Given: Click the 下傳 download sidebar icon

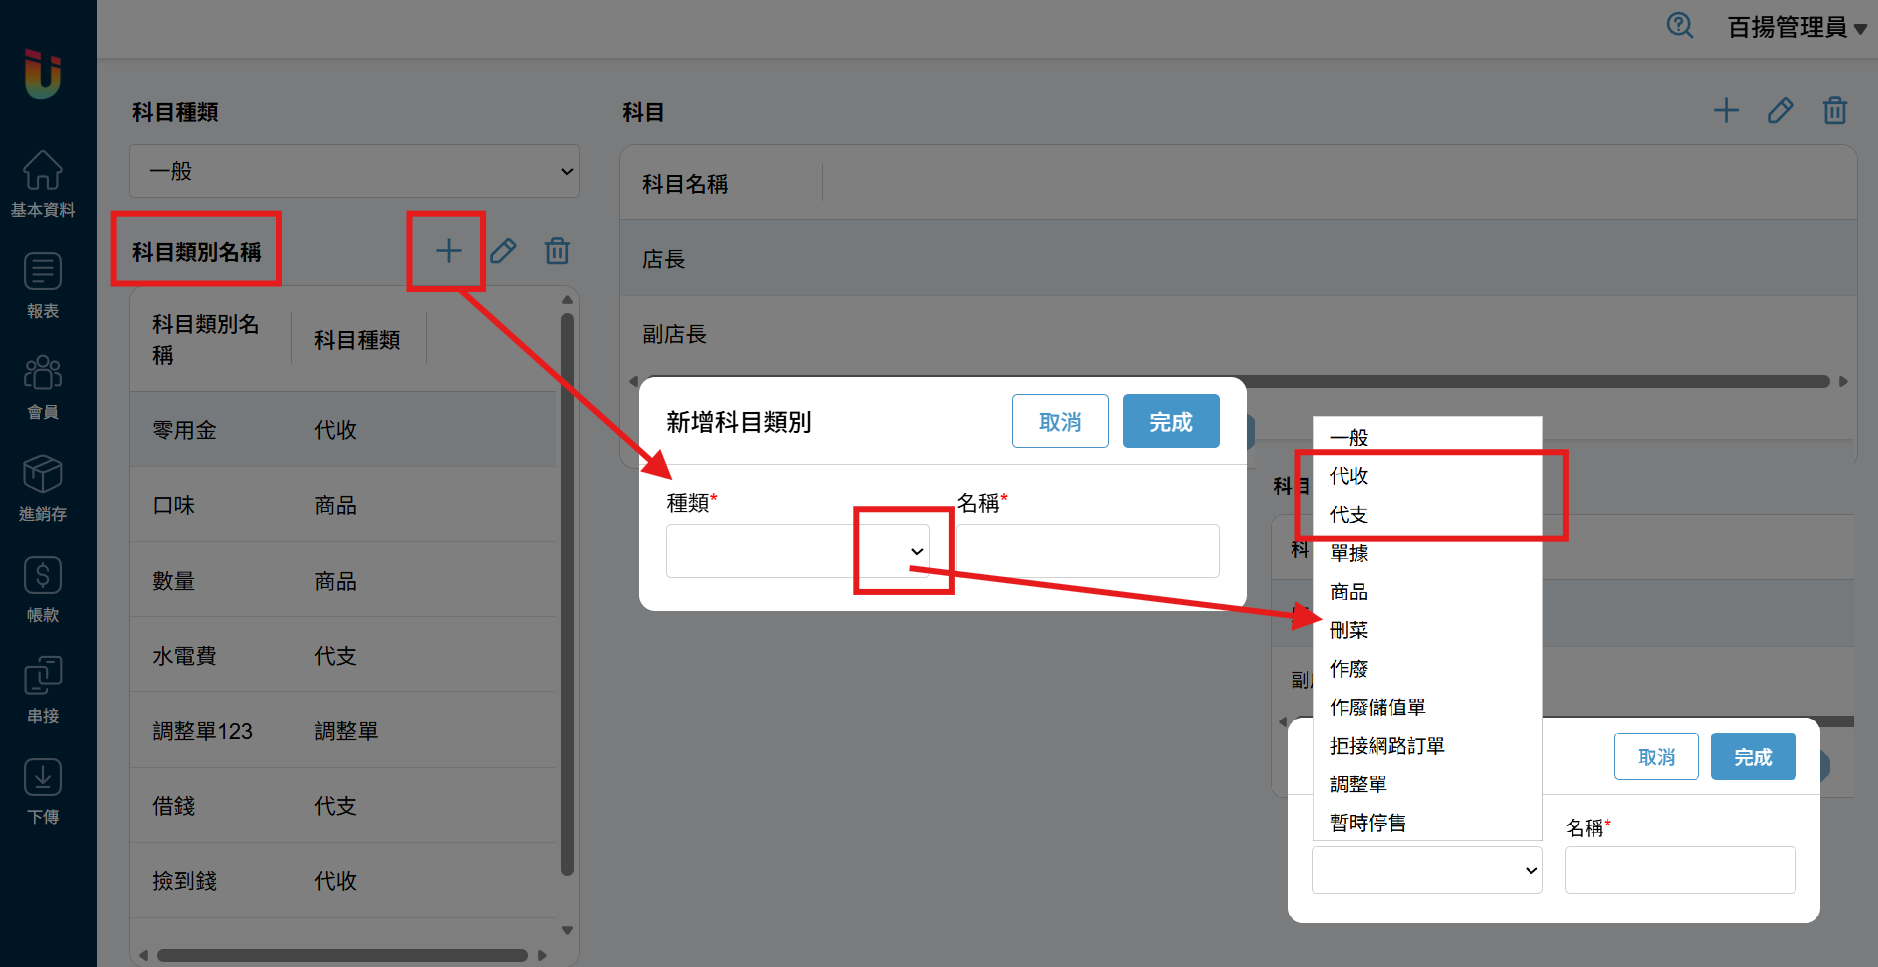Looking at the screenshot, I should [43, 790].
